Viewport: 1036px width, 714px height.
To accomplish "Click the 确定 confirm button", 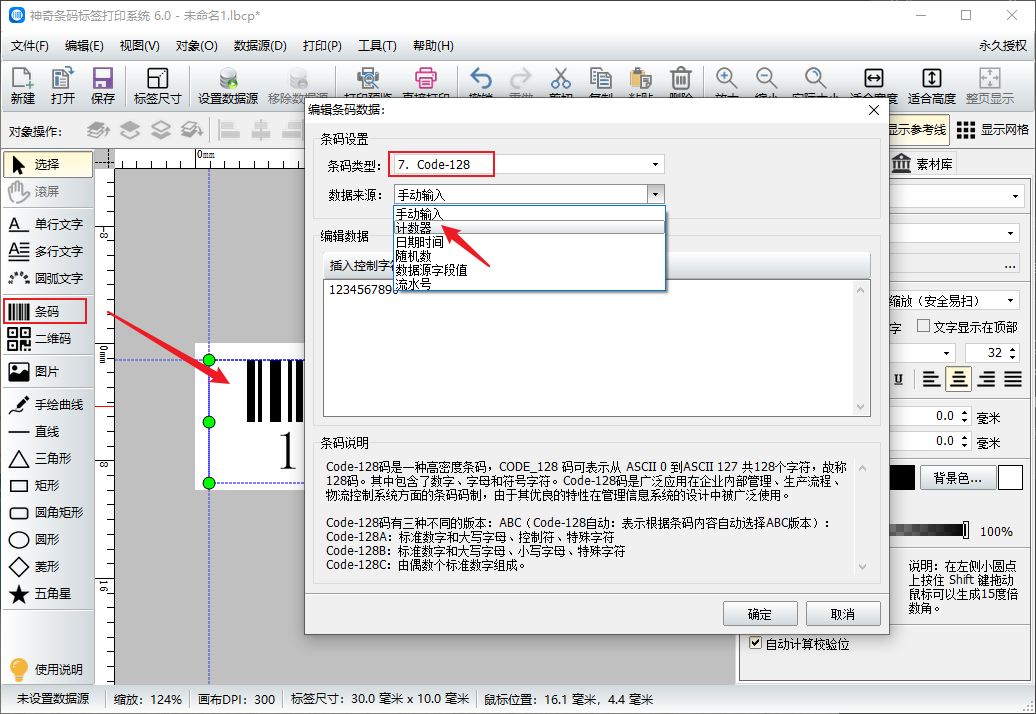I will [760, 614].
